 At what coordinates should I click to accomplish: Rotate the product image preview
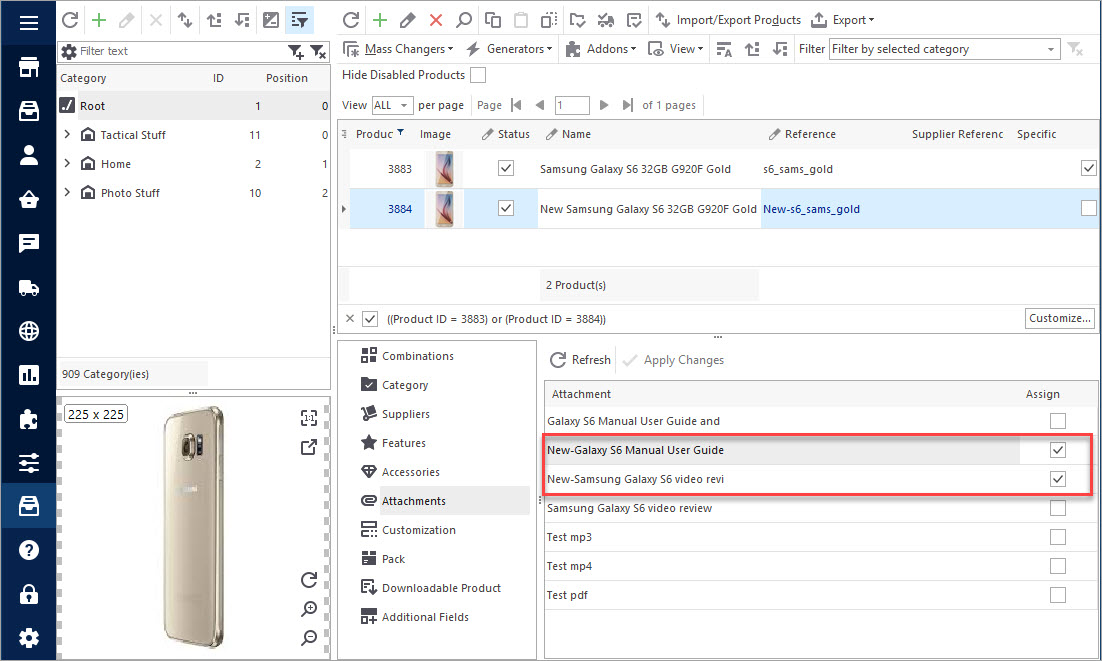point(309,580)
